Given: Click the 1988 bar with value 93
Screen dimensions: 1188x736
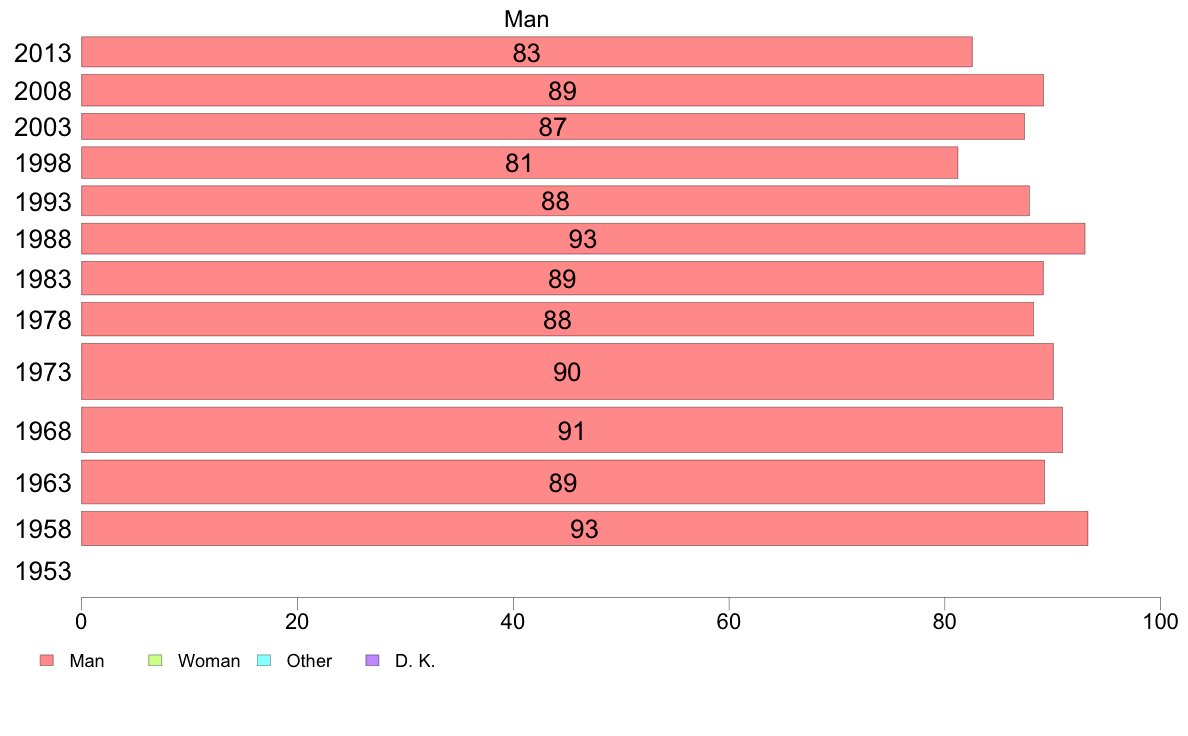Looking at the screenshot, I should point(583,239).
